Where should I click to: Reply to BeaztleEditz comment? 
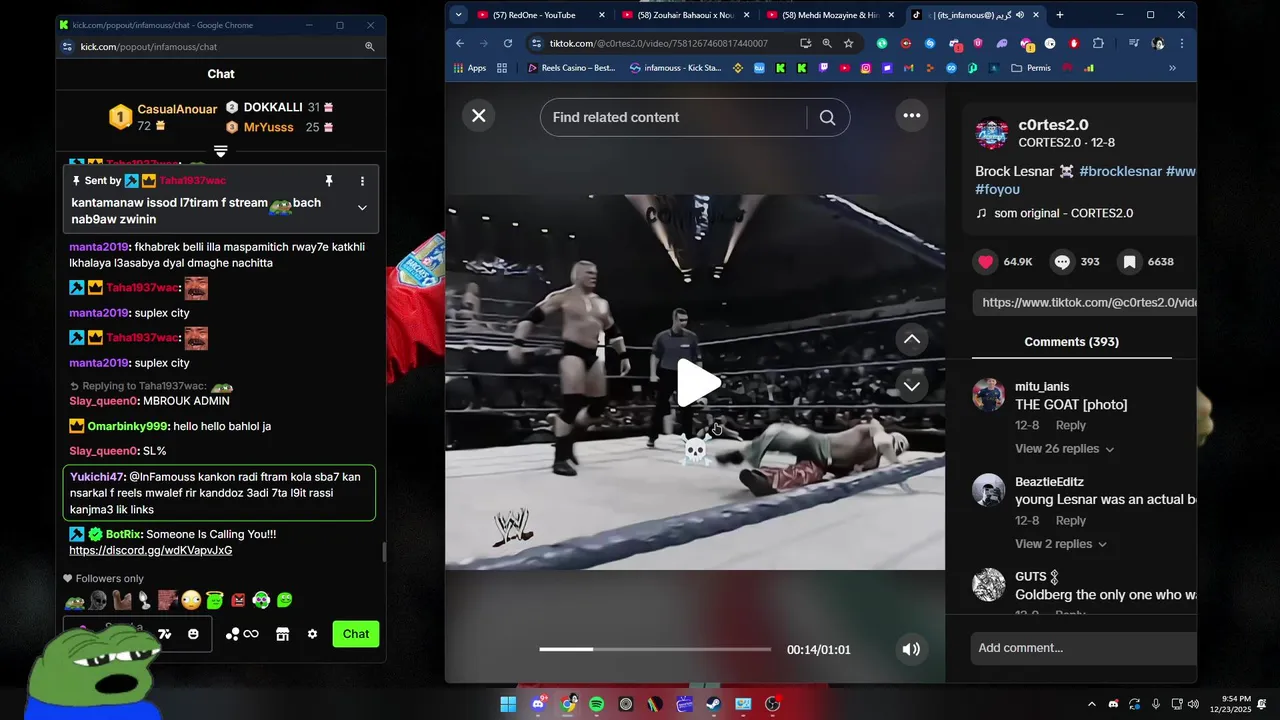(1070, 520)
